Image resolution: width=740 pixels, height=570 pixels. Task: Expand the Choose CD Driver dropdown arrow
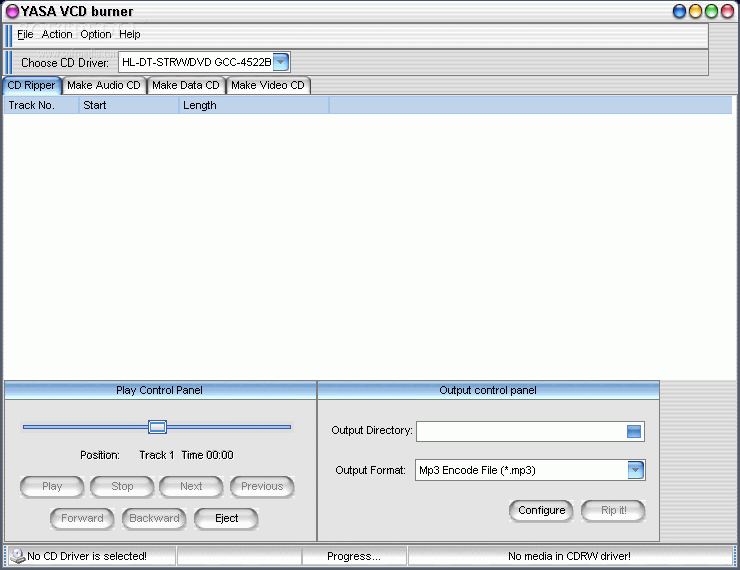(x=281, y=62)
